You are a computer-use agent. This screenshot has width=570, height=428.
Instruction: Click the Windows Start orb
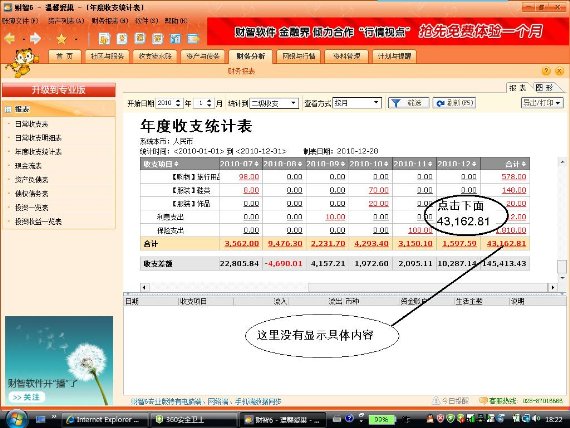16,419
